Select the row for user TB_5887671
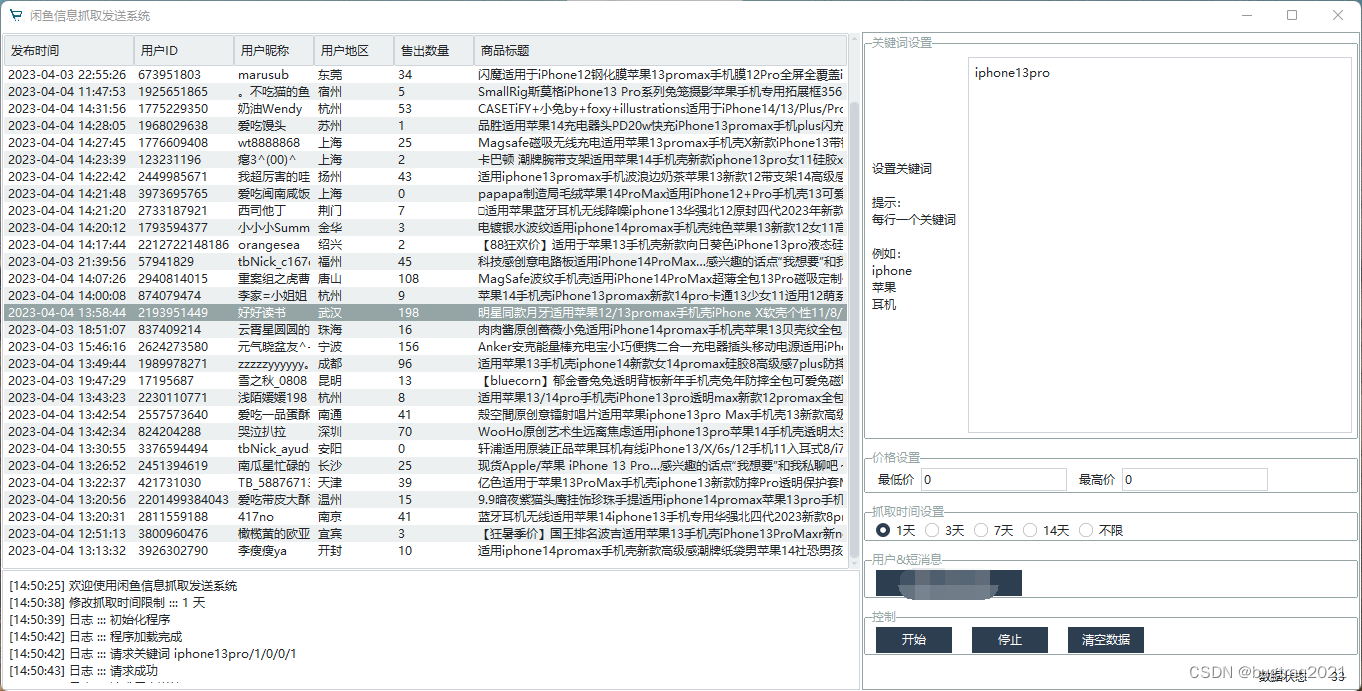 (x=425, y=483)
